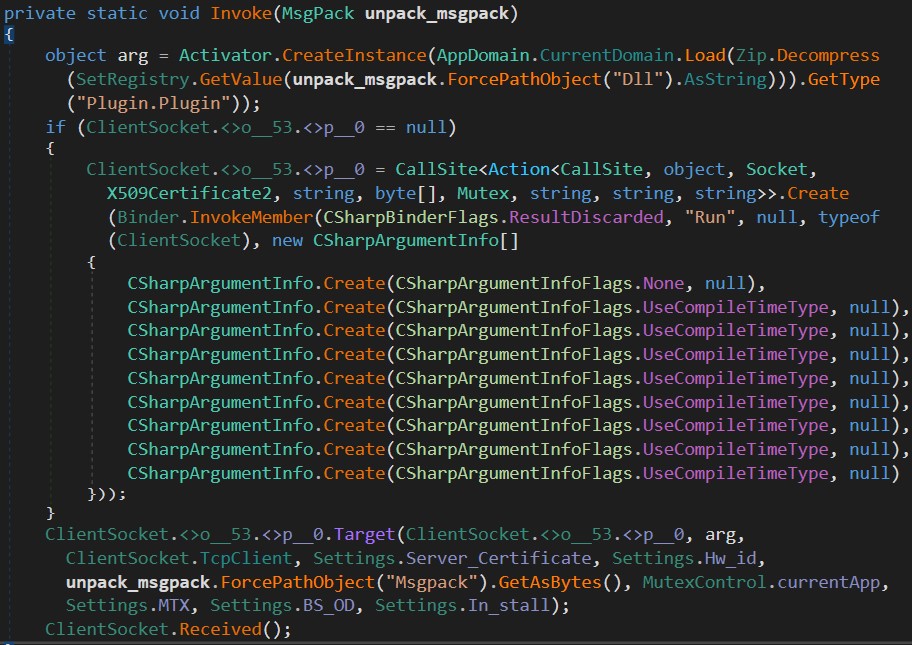Click the currentApp field
Image resolution: width=912 pixels, height=645 pixels.
(x=828, y=582)
